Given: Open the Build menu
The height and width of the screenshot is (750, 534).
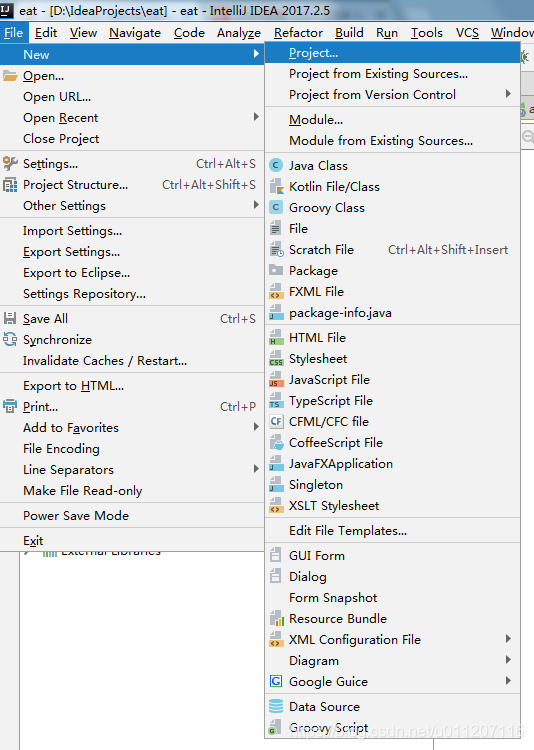Looking at the screenshot, I should [349, 33].
